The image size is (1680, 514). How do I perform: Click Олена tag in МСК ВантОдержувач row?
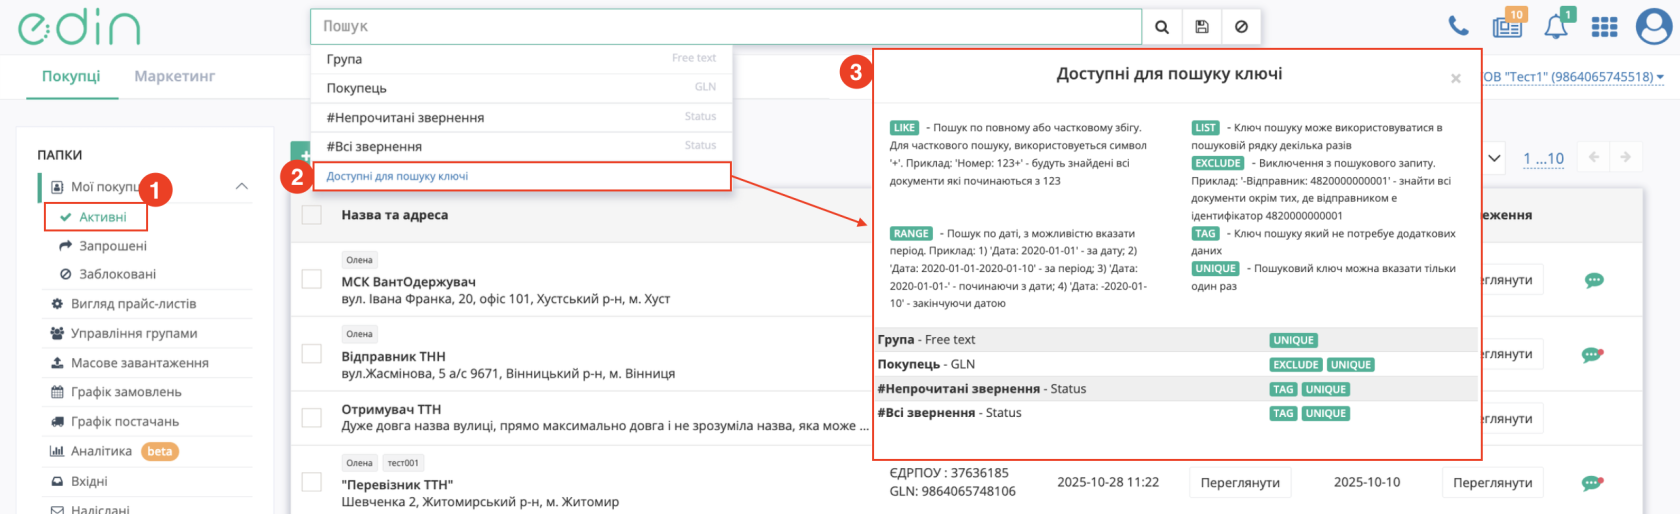359,260
